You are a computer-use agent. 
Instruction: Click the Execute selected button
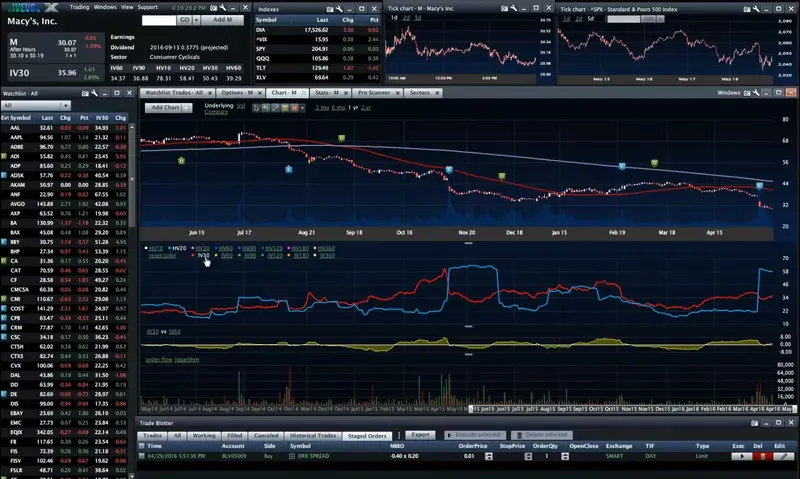coord(475,435)
